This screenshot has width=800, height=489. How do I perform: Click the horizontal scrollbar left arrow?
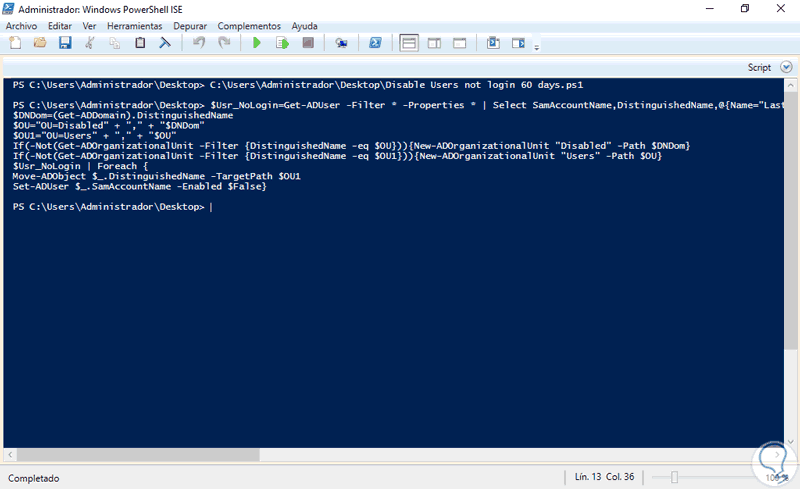tap(10, 454)
